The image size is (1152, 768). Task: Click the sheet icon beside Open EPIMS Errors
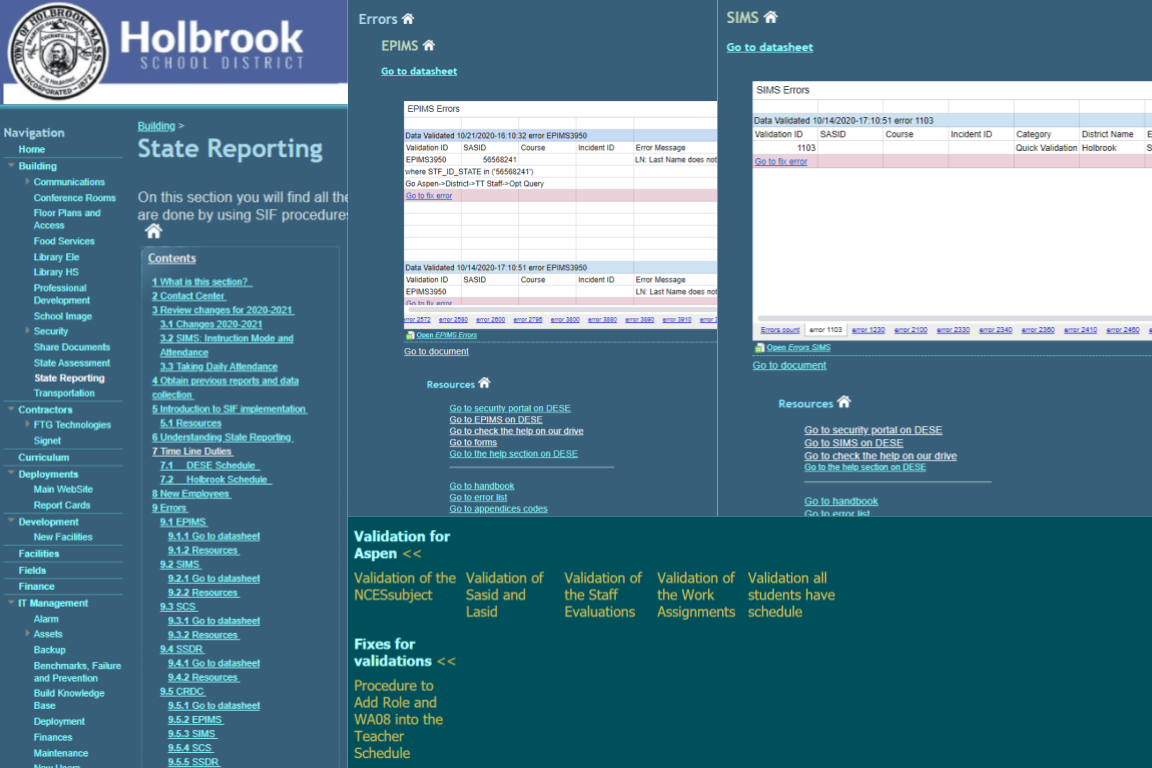(410, 335)
